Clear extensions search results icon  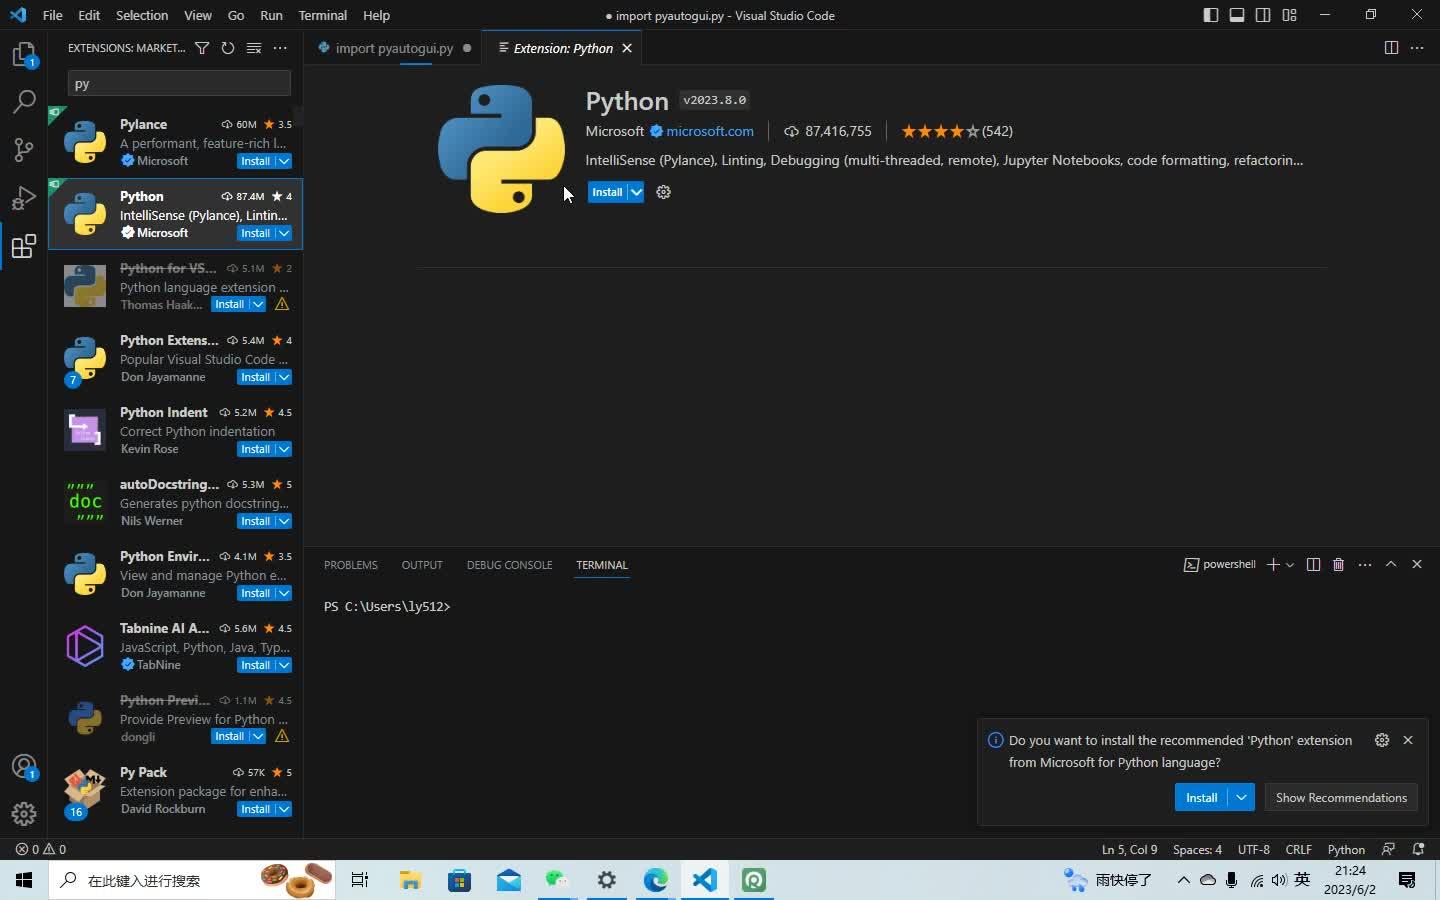point(254,48)
